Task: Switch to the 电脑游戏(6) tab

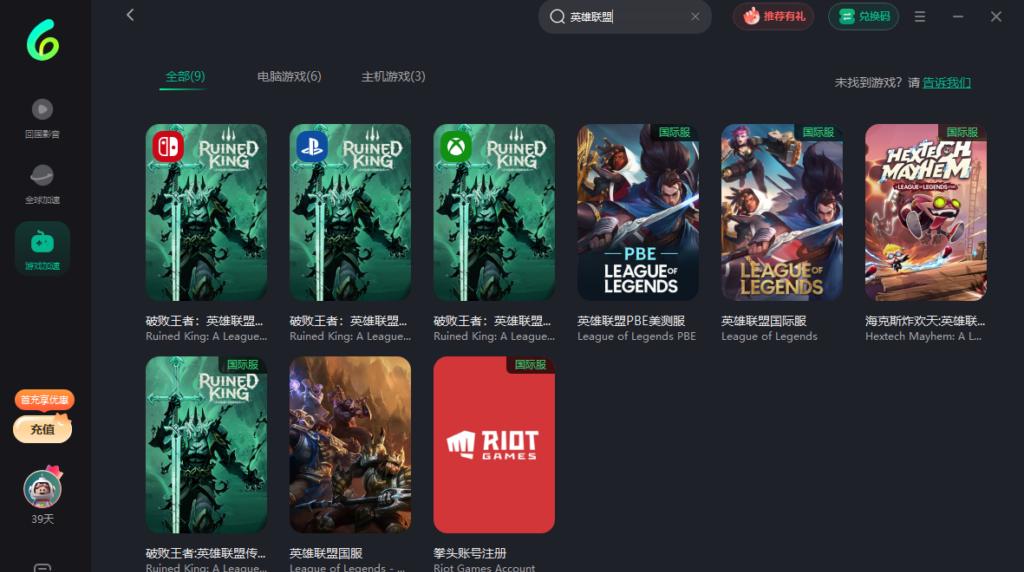Action: pos(289,76)
